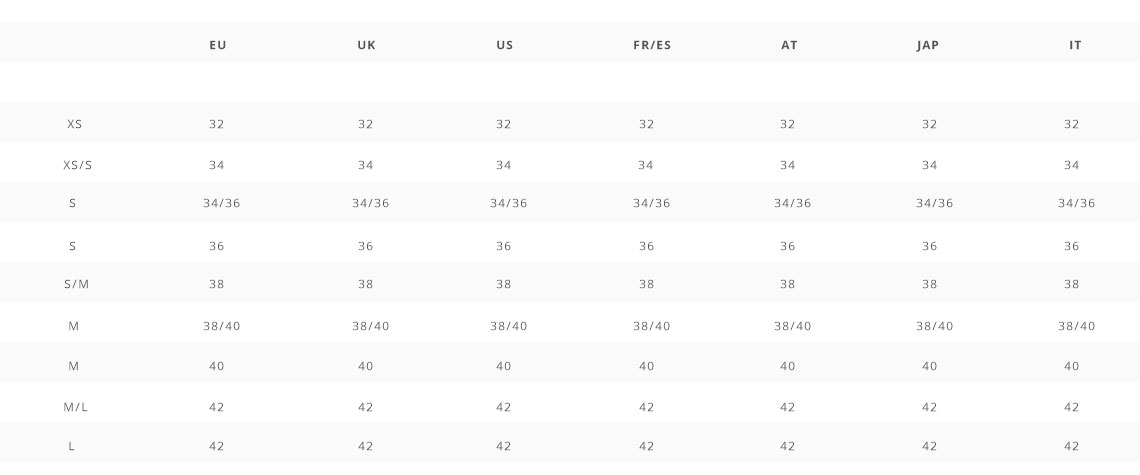Click the EU column header
The image size is (1140, 475).
[217, 45]
